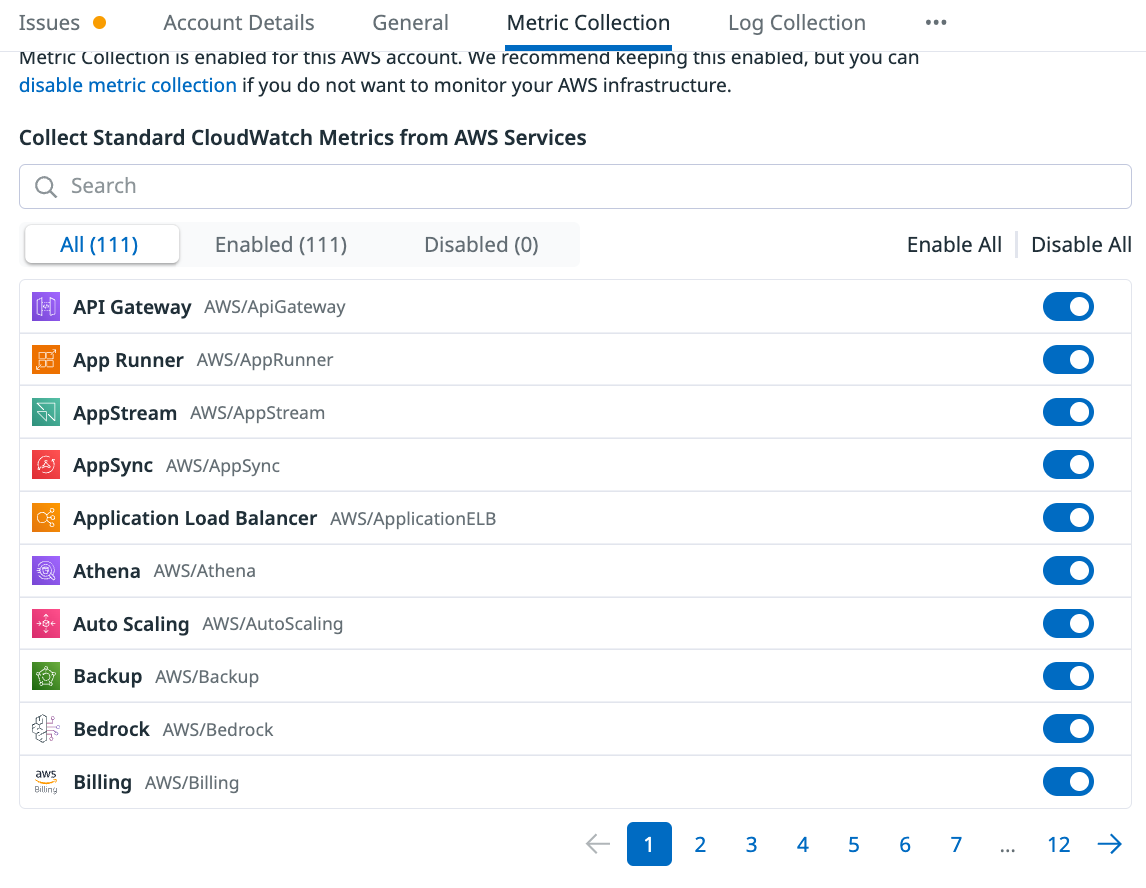1146x888 pixels.
Task: Click the AWS/AppStream namespace text
Action: [x=257, y=413]
